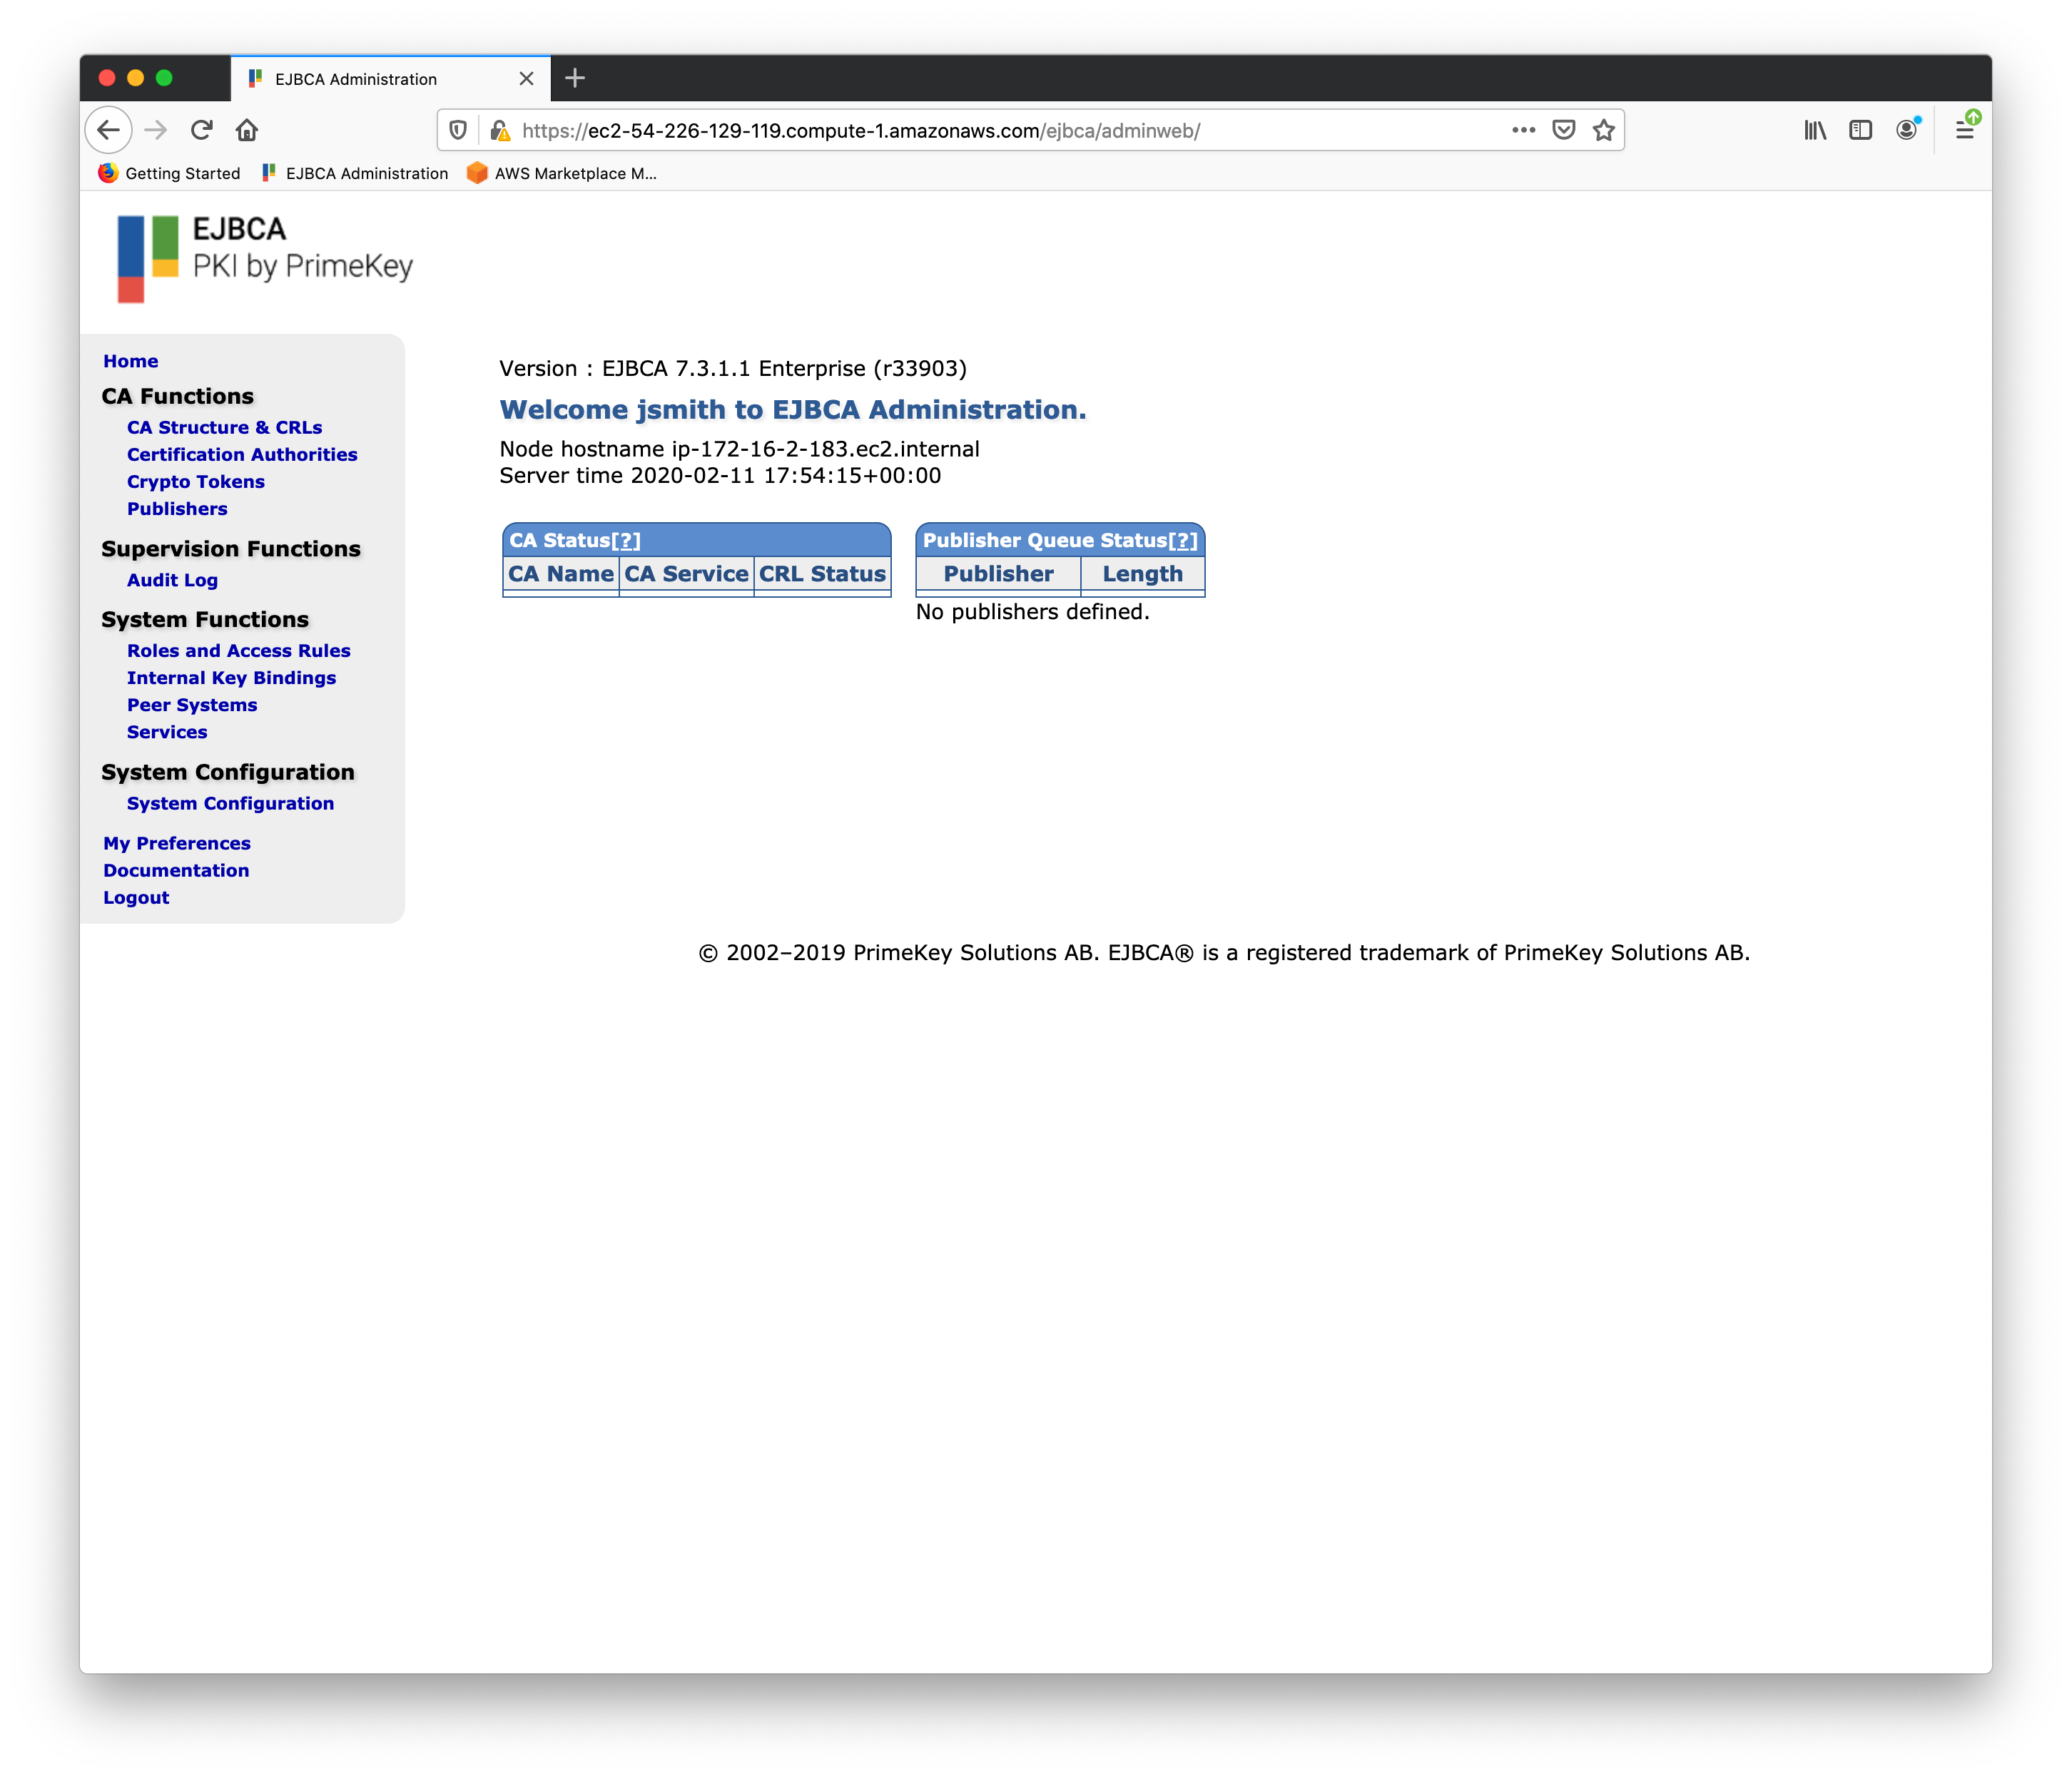Image resolution: width=2072 pixels, height=1779 pixels.
Task: Go to Crypto Tokens page
Action: point(196,481)
